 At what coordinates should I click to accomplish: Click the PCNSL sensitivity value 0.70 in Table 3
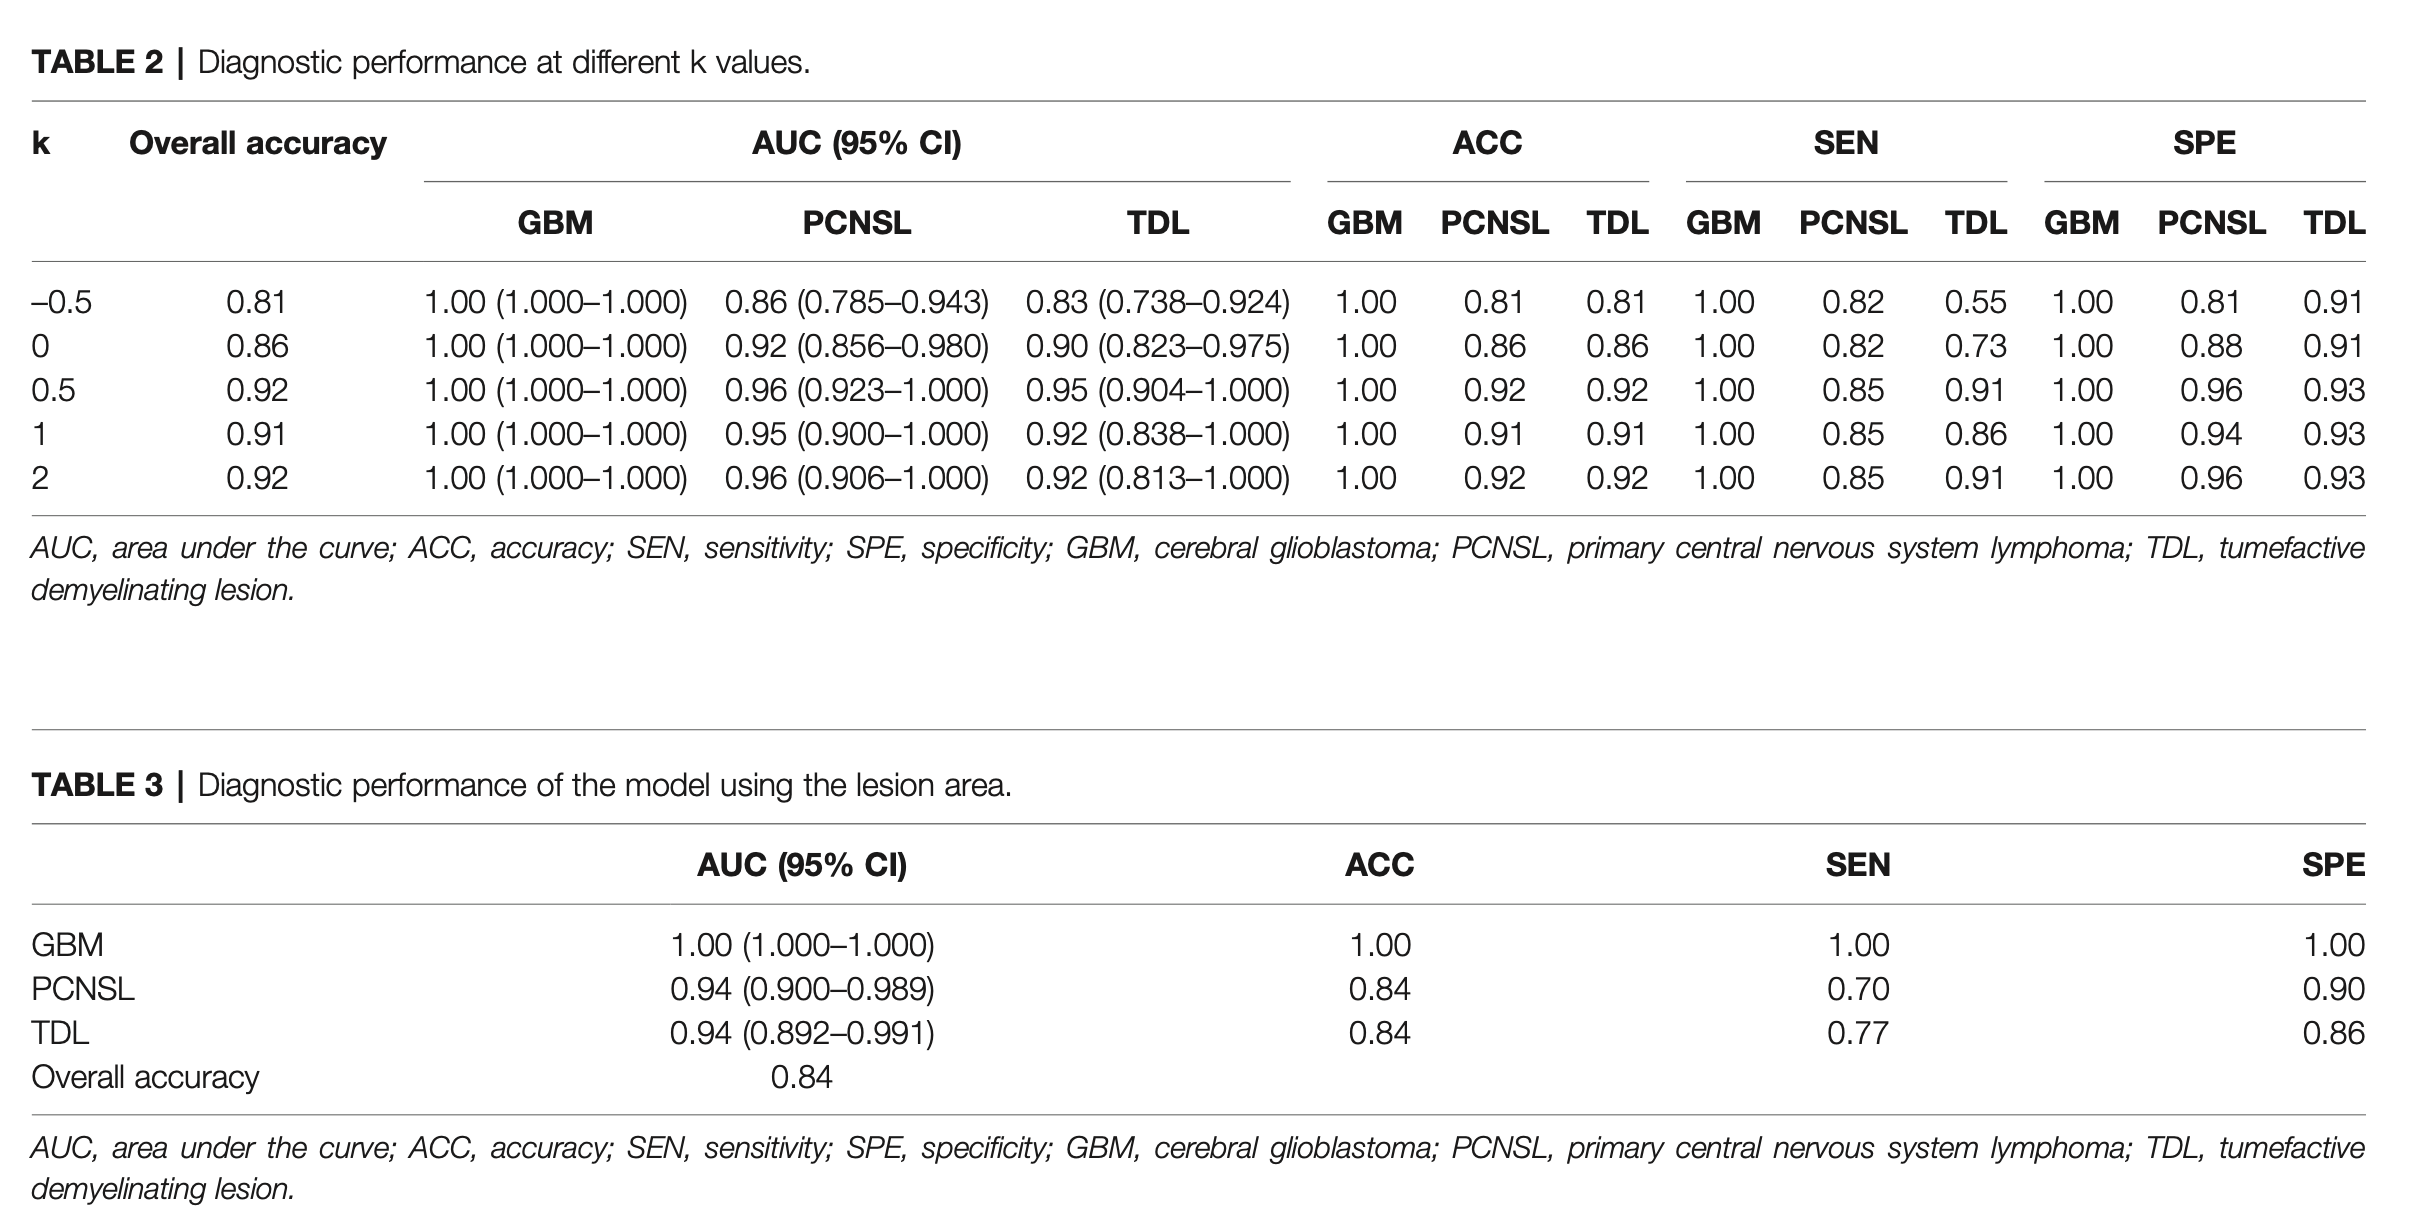point(1858,989)
